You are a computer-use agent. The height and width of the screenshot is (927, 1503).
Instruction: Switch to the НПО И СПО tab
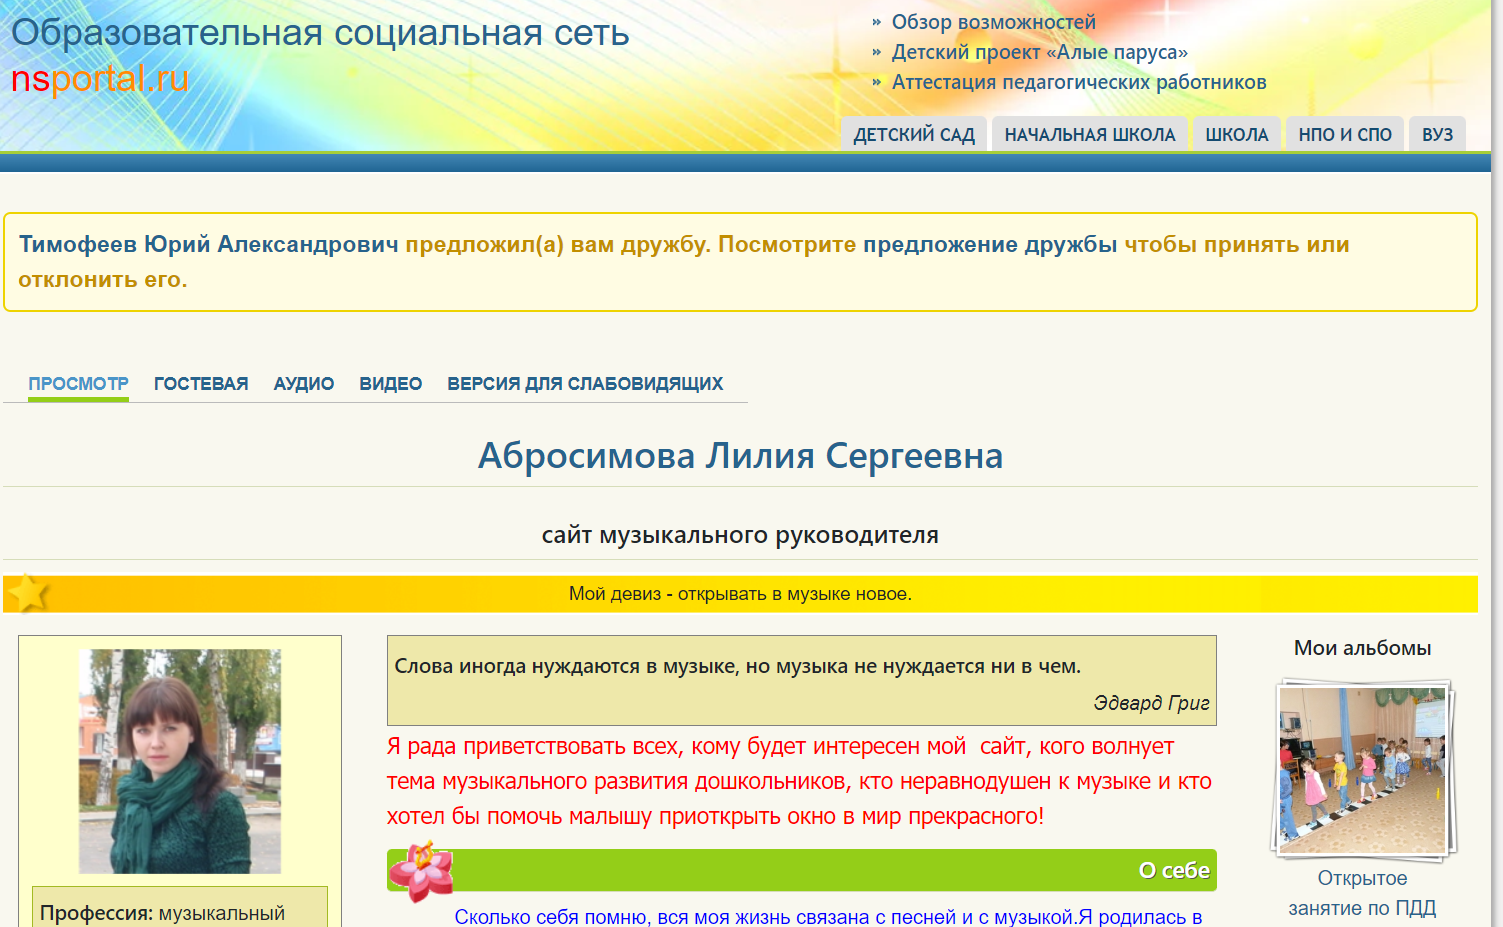coord(1345,134)
